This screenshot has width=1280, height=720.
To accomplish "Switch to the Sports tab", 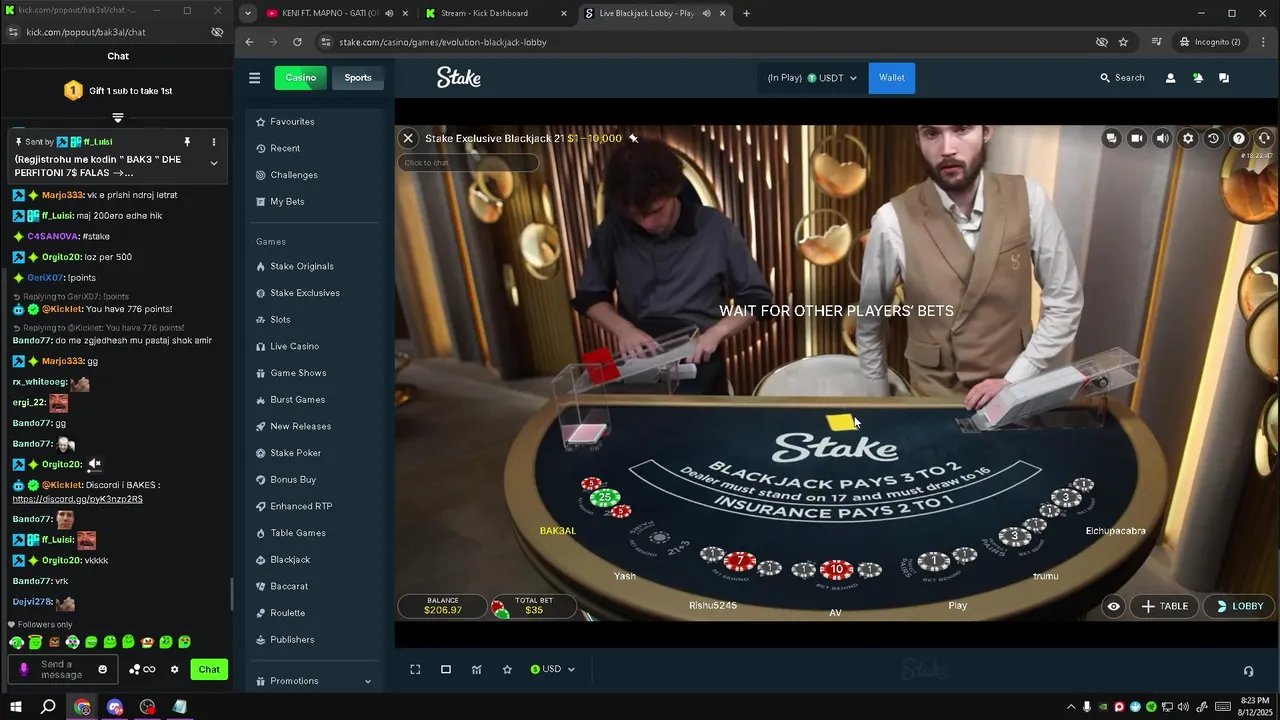I will click(x=358, y=78).
